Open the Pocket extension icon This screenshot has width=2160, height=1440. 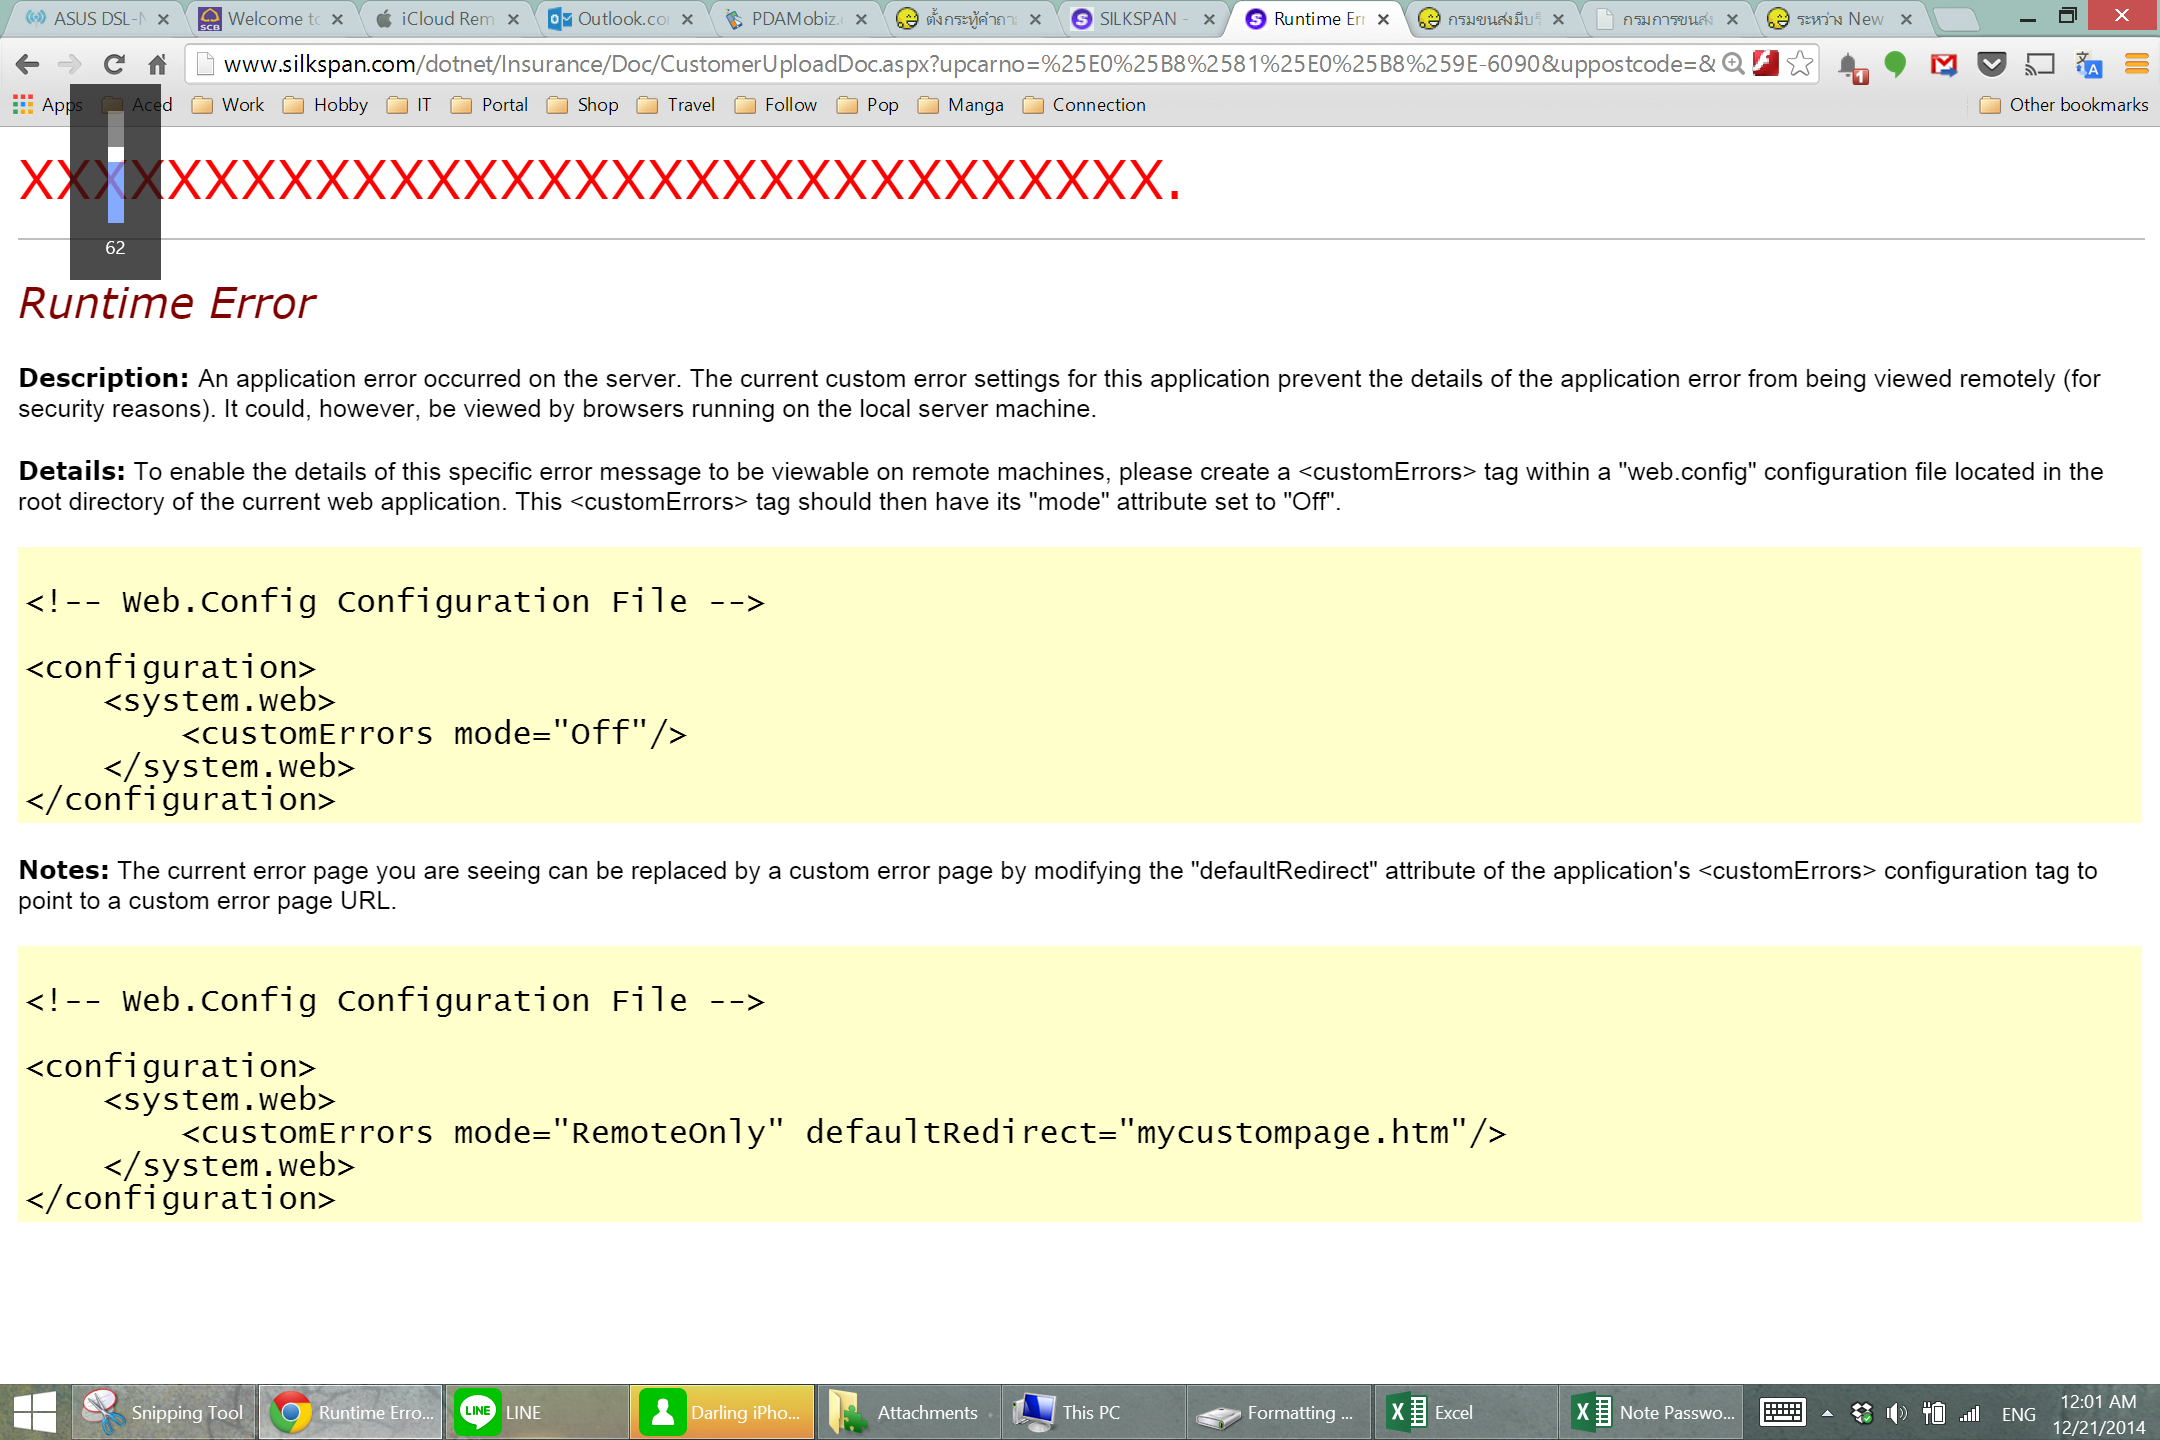coord(1992,64)
